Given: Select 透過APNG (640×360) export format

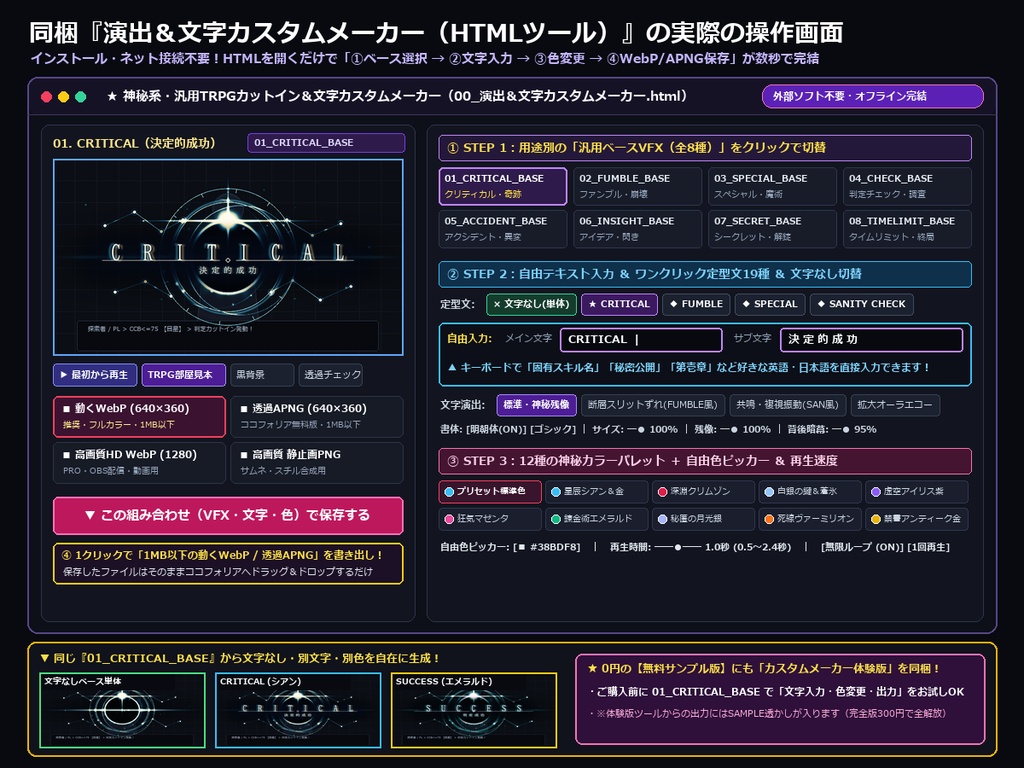Looking at the screenshot, I should [x=317, y=416].
